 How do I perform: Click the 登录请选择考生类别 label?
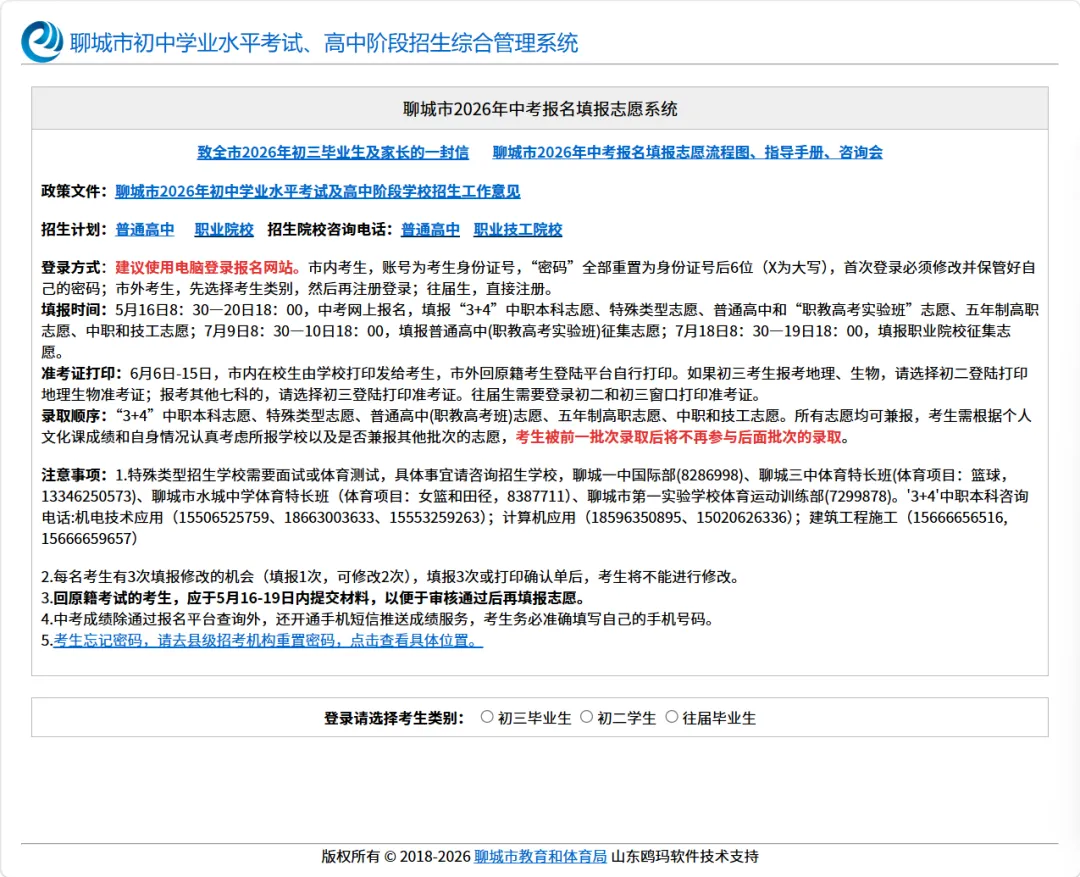click(x=393, y=718)
